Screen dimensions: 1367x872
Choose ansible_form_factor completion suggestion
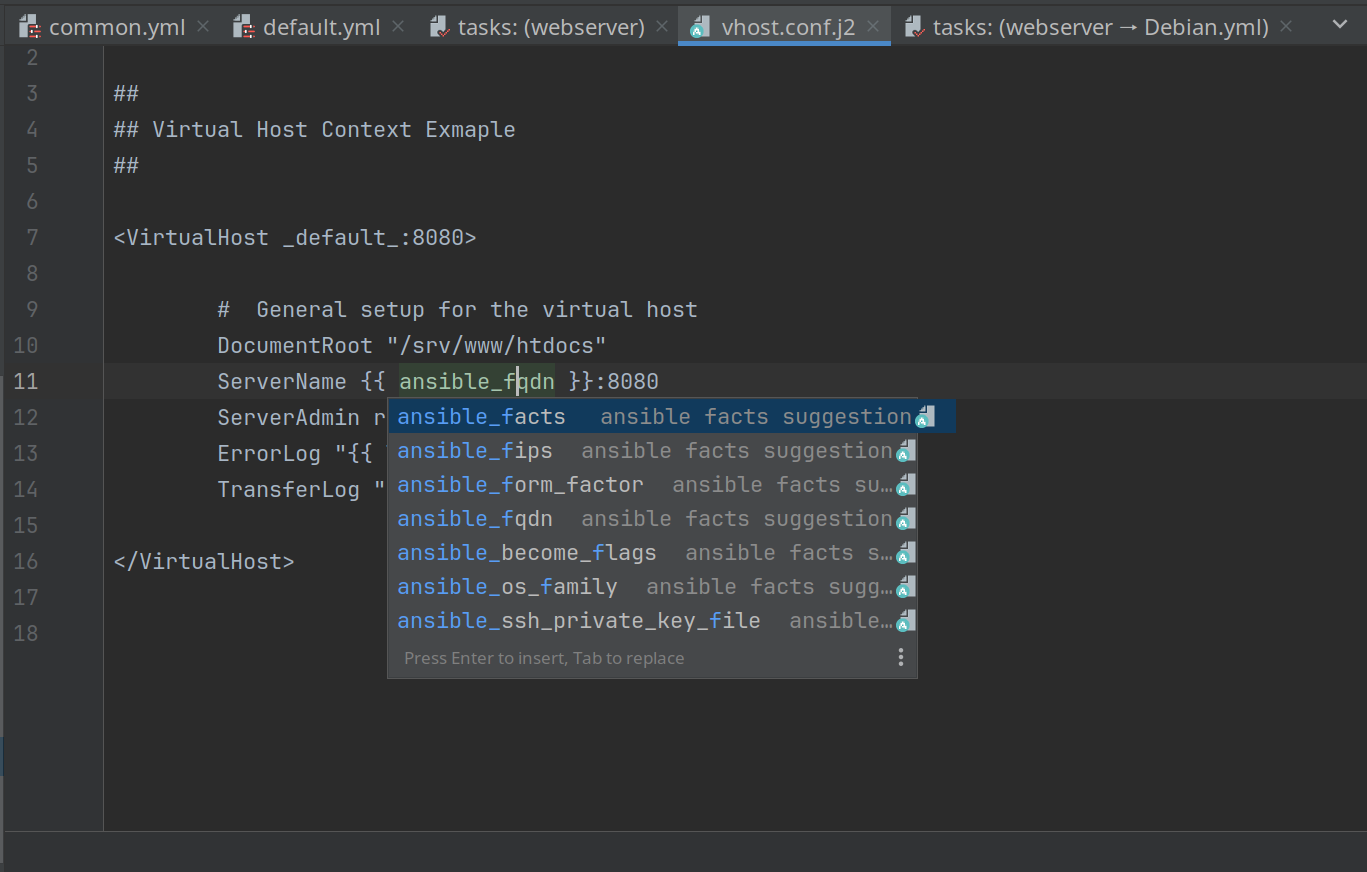(x=653, y=485)
